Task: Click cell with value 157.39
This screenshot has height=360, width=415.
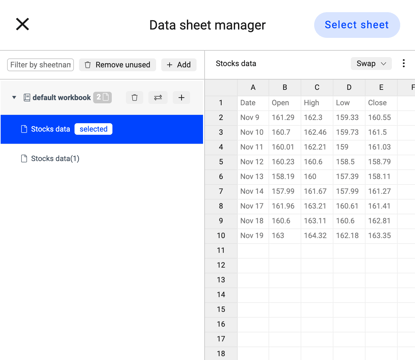Action: click(x=349, y=176)
